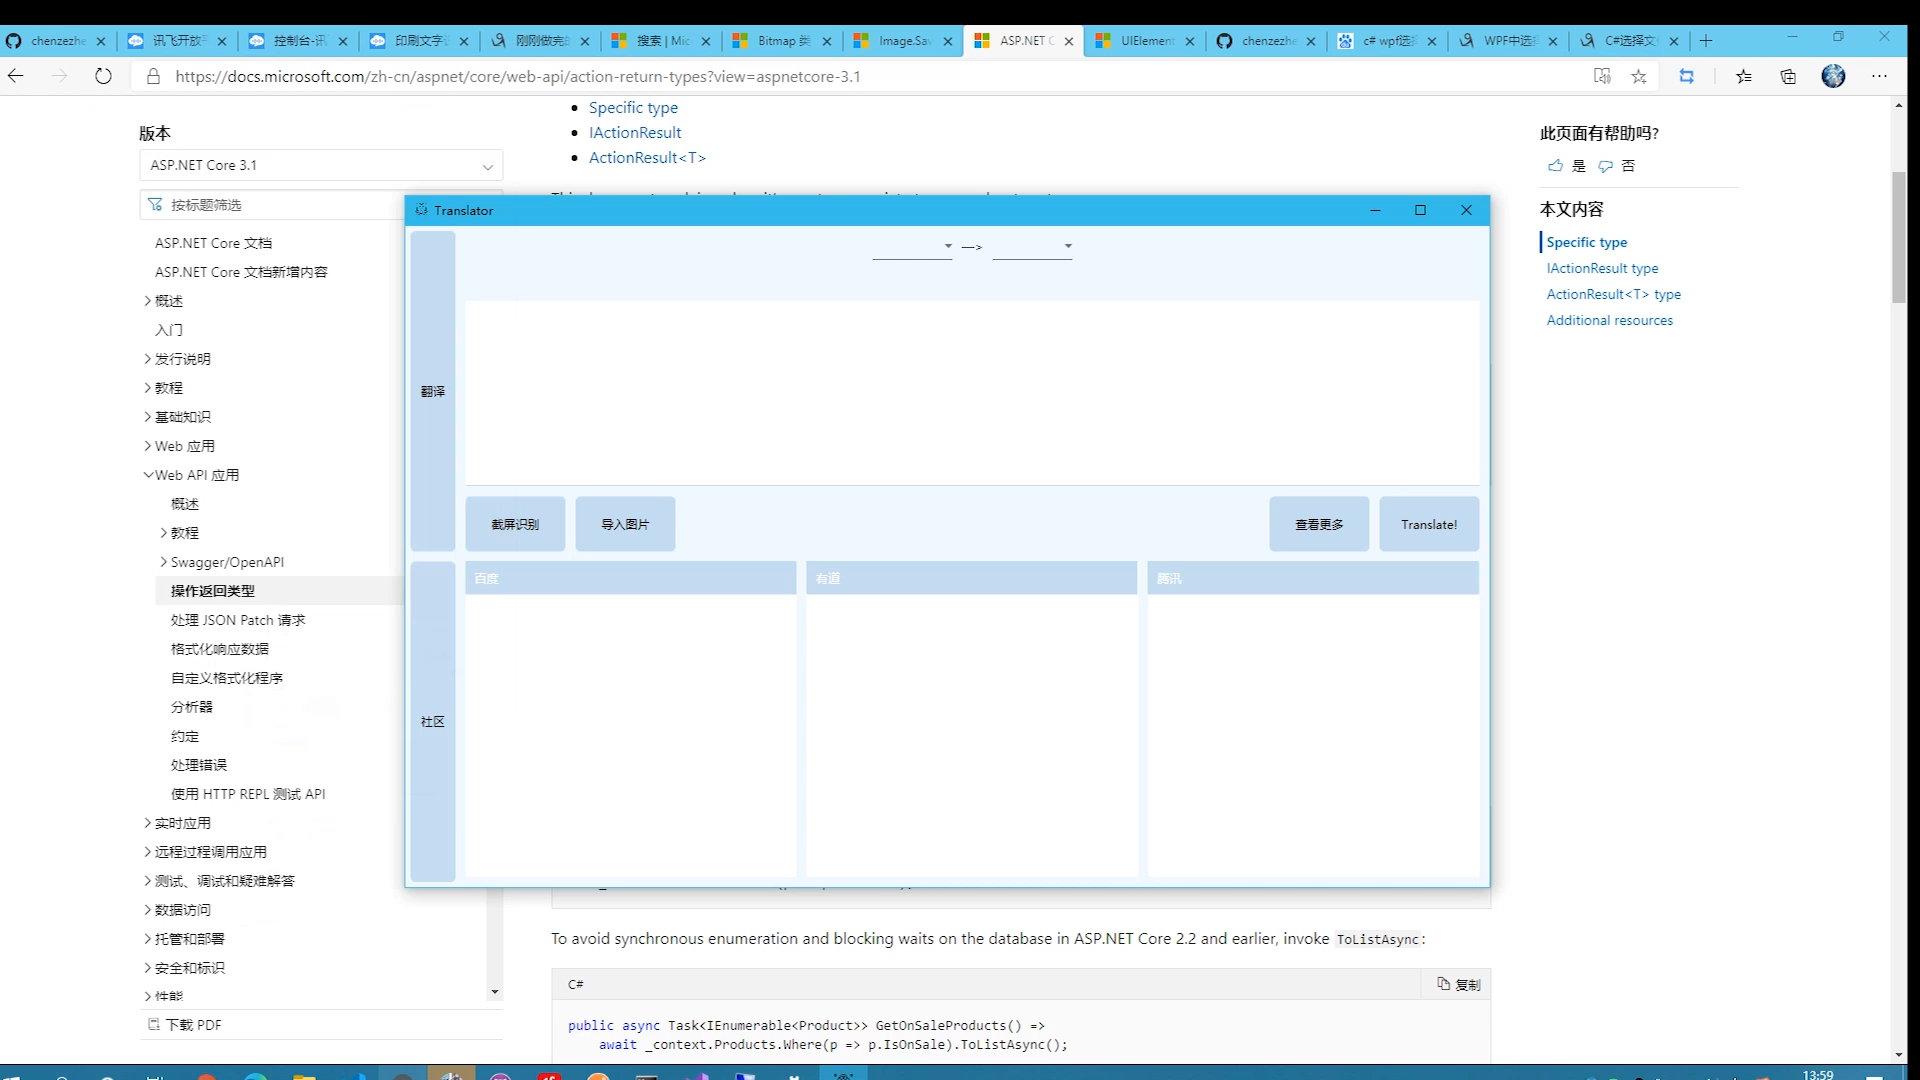The height and width of the screenshot is (1080, 1920).
Task: Open the Favorites list icon
Action: 1744,76
